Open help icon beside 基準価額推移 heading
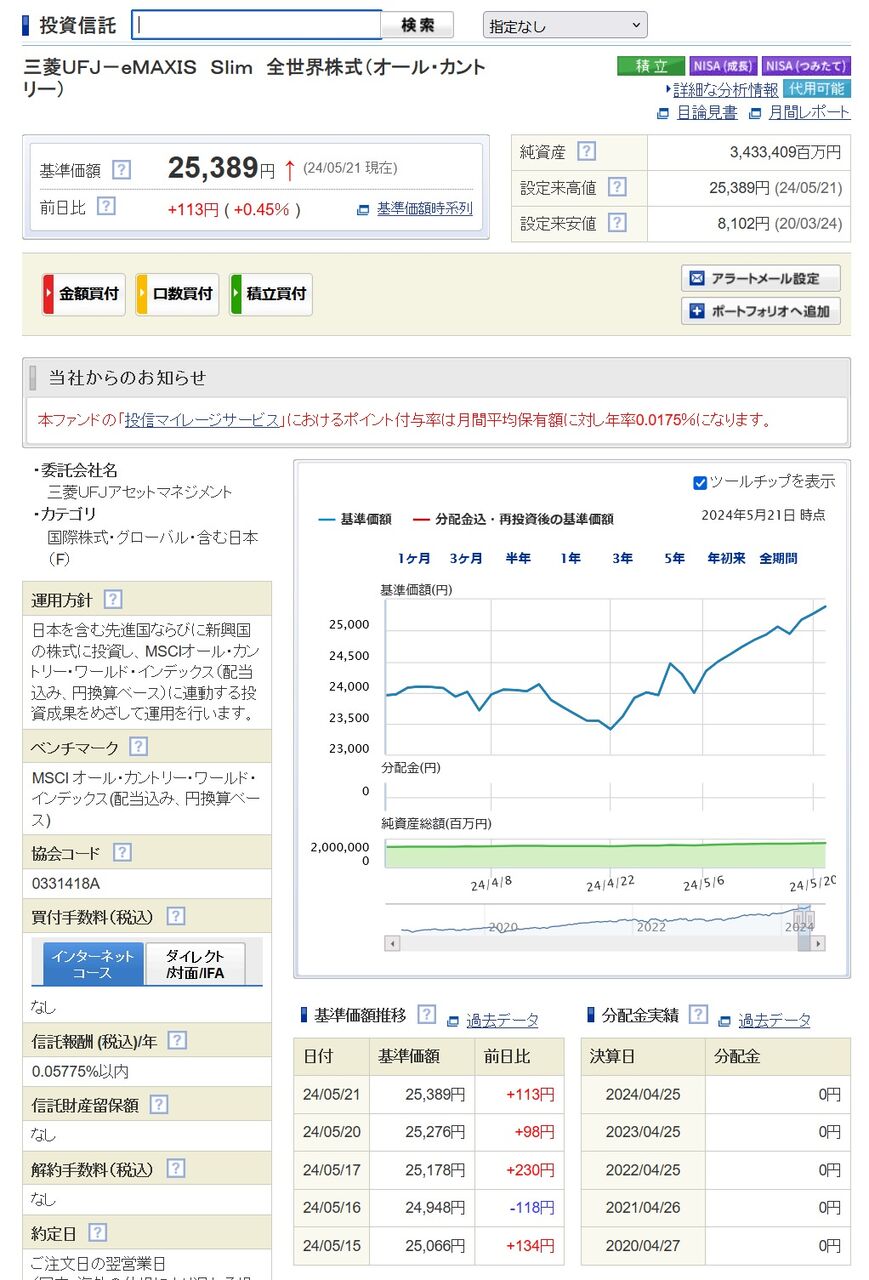869x1280 pixels. point(427,1014)
